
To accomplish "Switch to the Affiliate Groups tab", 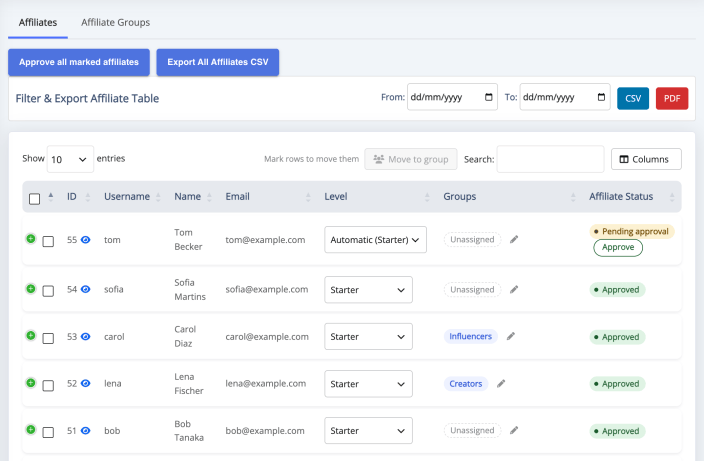I will [x=115, y=22].
